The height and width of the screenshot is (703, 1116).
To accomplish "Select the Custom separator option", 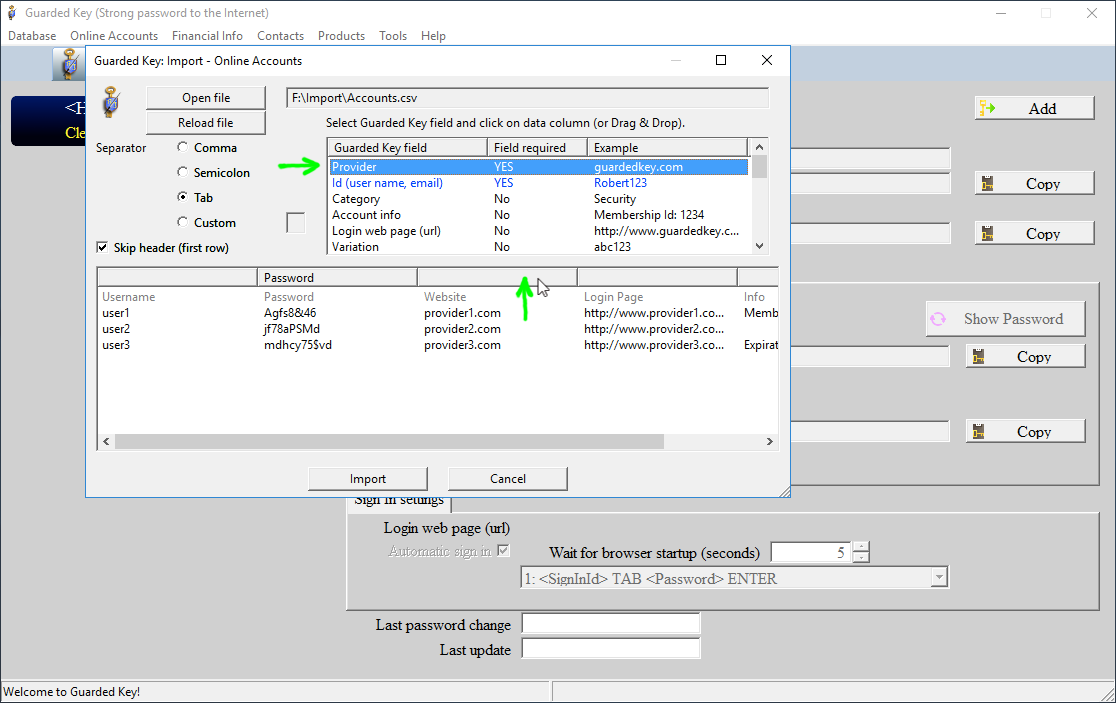I will tap(182, 222).
